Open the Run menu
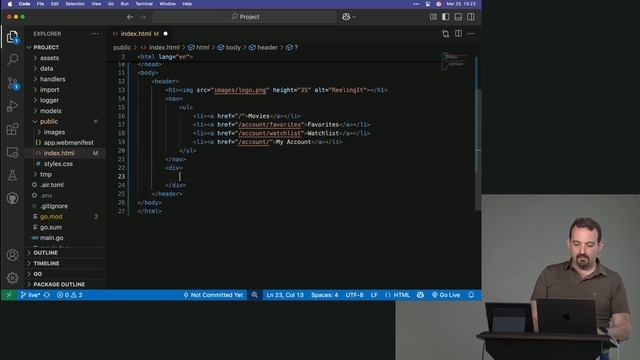The width and height of the screenshot is (640, 360). [124, 4]
